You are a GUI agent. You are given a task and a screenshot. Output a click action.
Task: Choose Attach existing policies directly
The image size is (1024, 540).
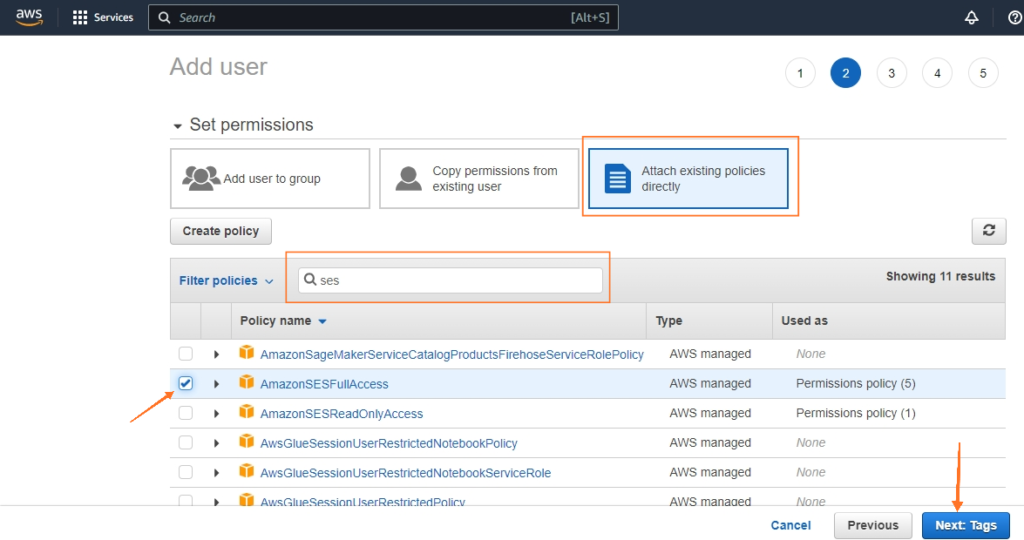pos(688,178)
